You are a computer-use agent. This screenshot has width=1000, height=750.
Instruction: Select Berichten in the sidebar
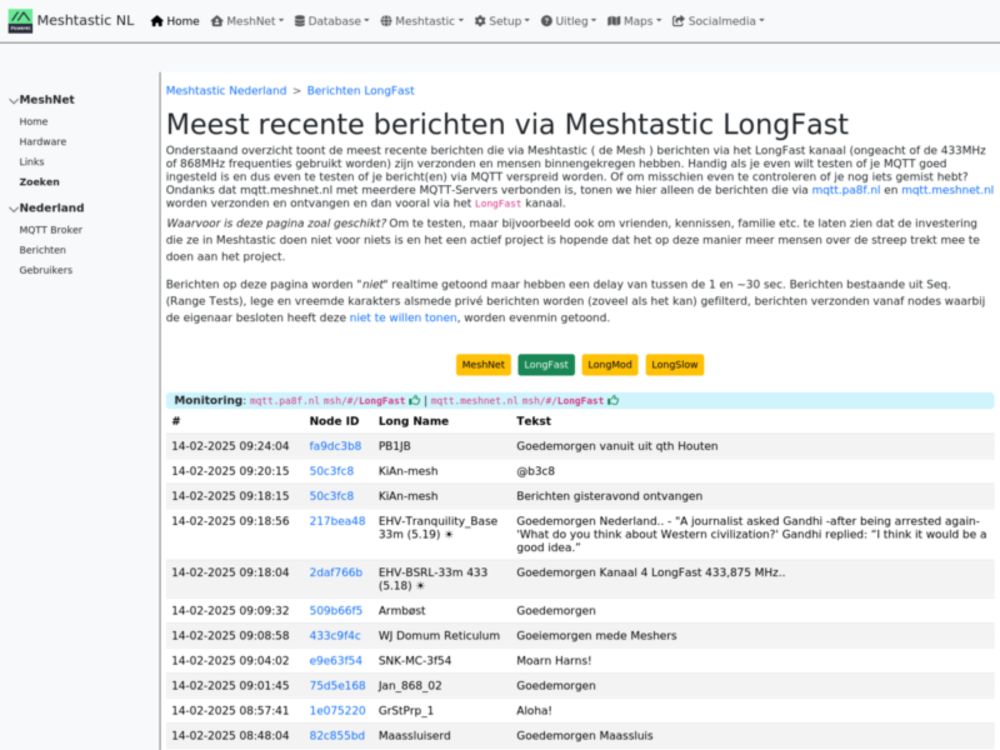pos(42,250)
